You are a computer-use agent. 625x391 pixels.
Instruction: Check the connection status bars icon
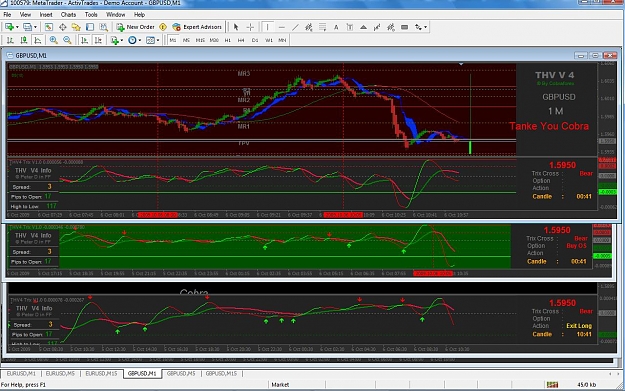(x=552, y=385)
